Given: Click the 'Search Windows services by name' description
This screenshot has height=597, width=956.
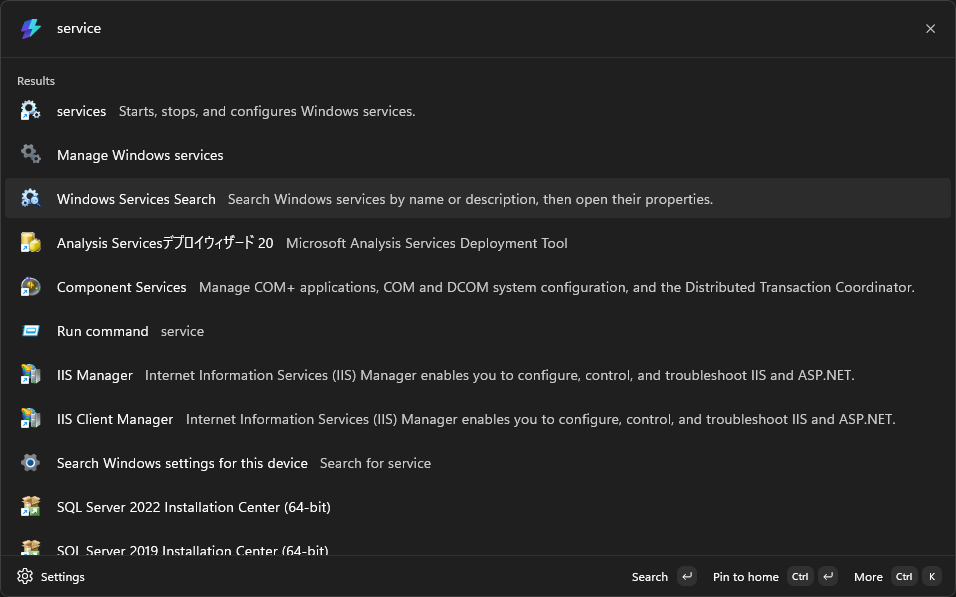Looking at the screenshot, I should tap(470, 199).
